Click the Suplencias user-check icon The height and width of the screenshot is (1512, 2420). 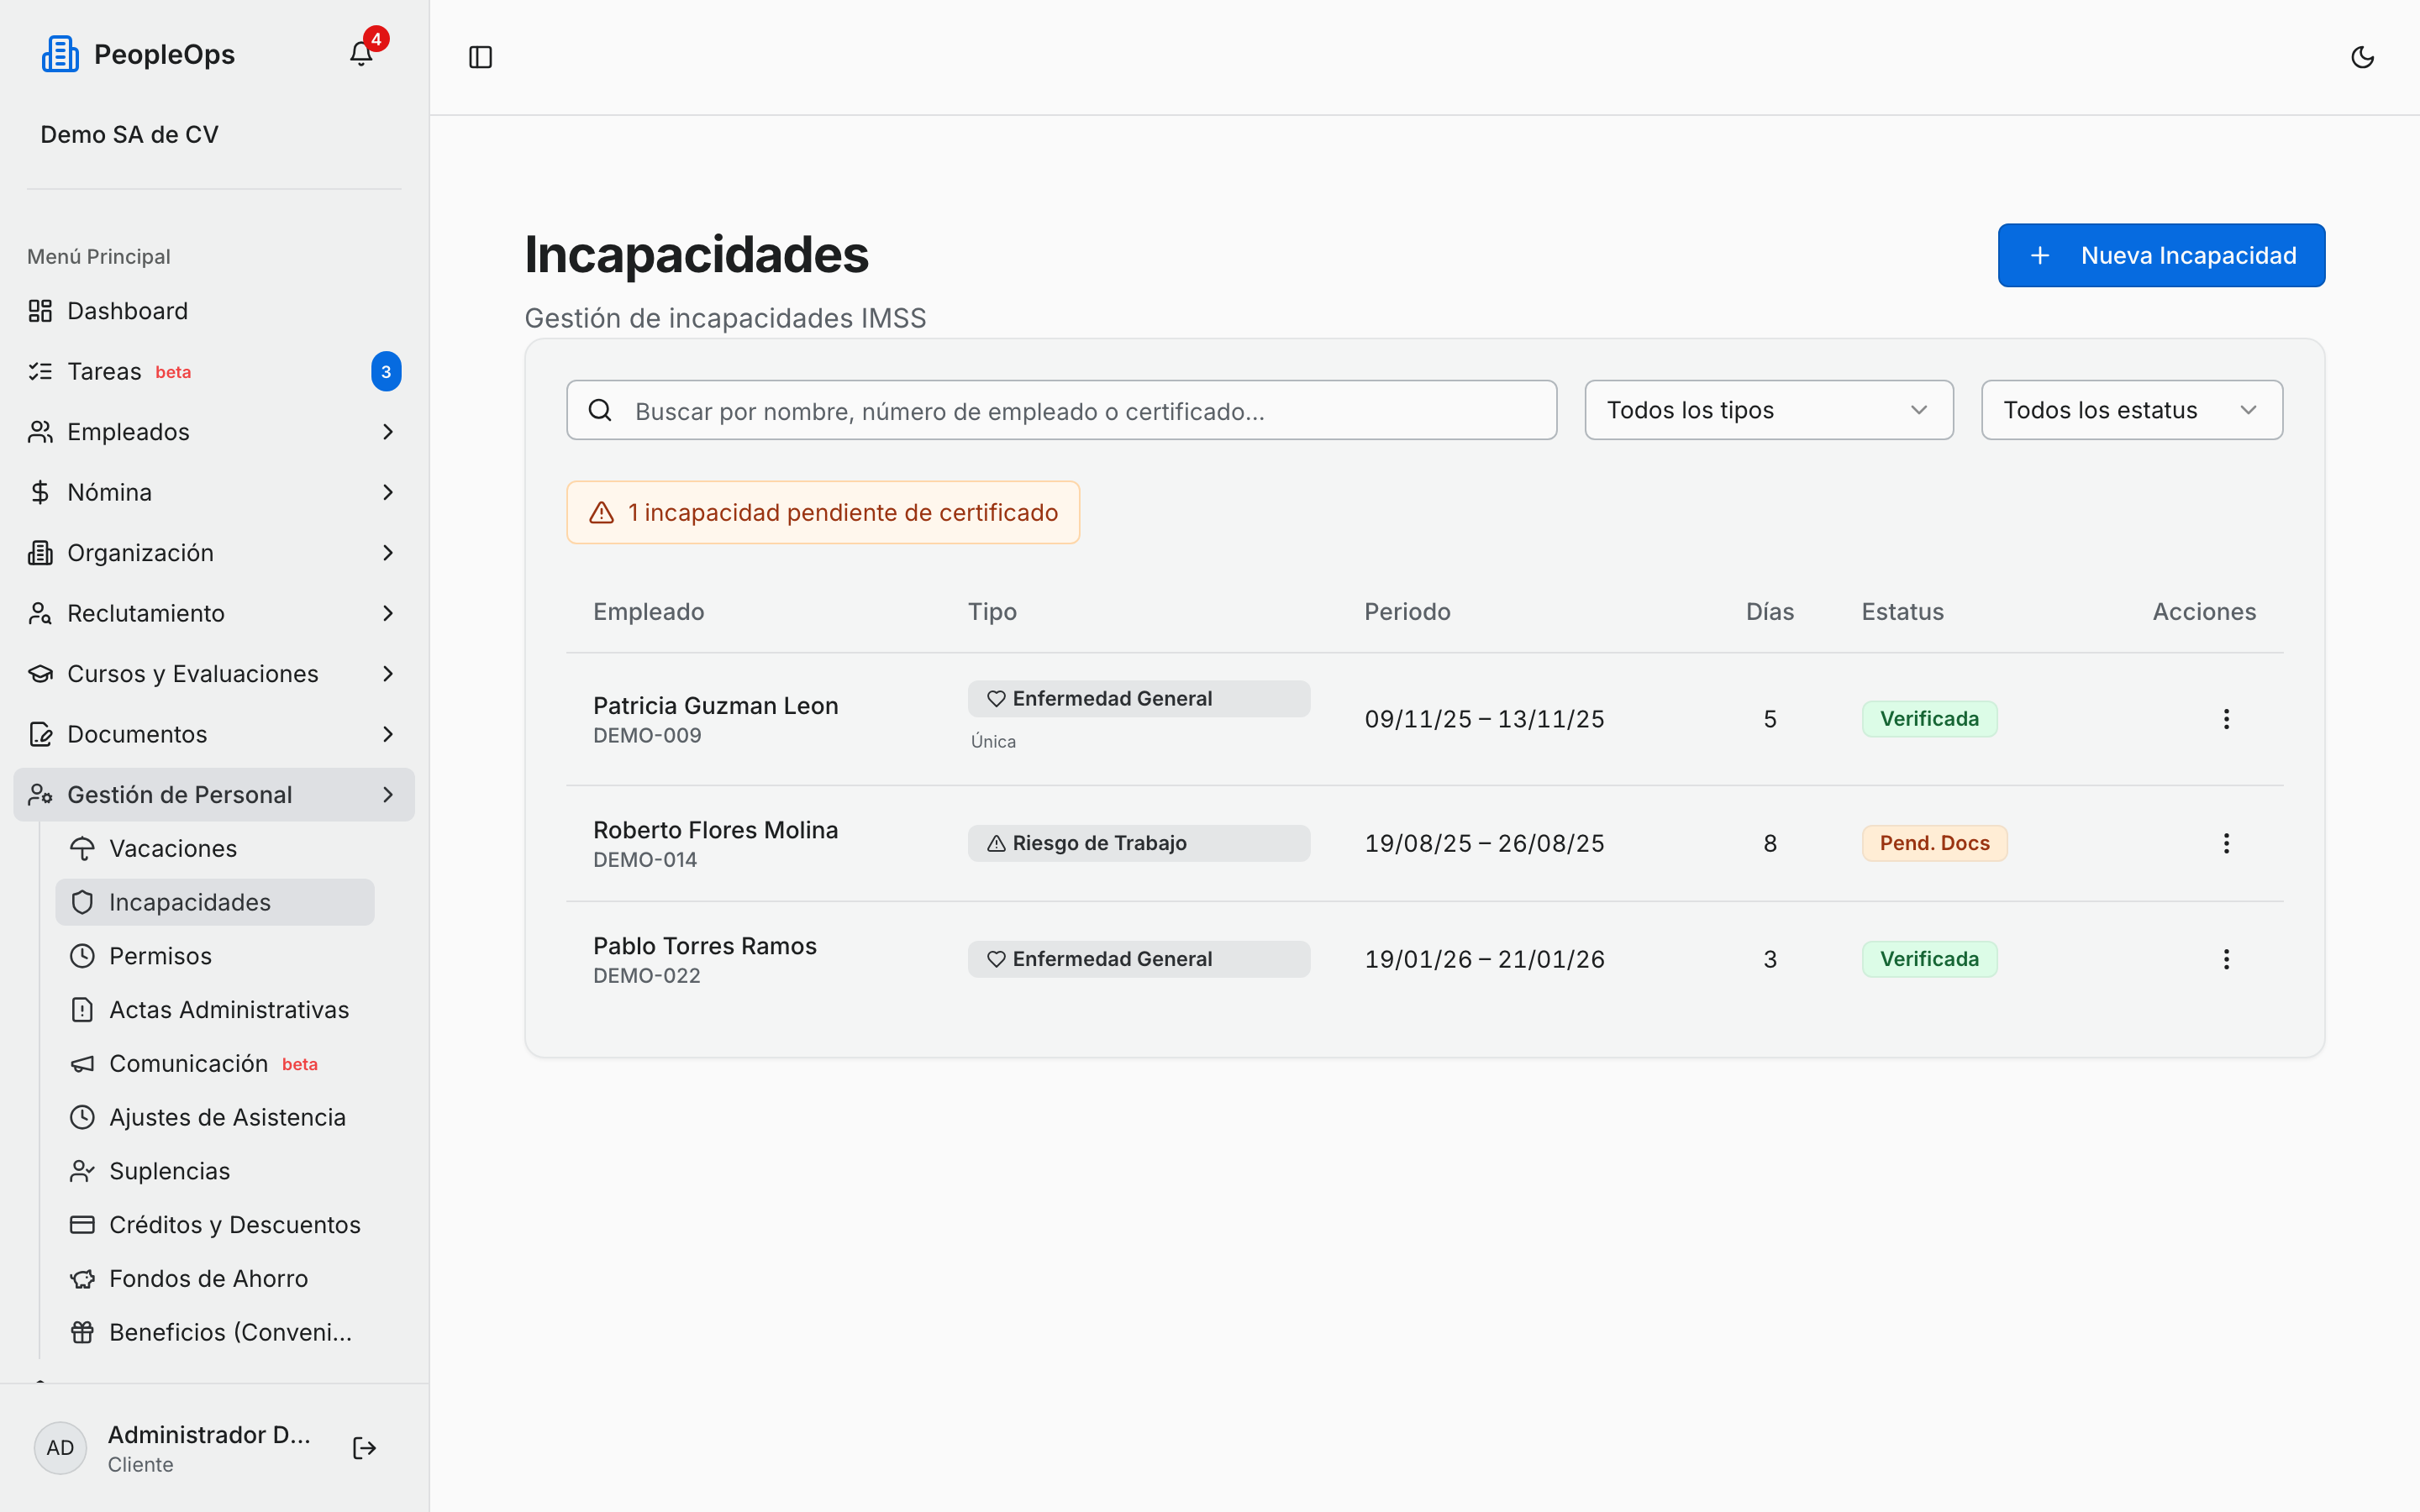tap(82, 1171)
